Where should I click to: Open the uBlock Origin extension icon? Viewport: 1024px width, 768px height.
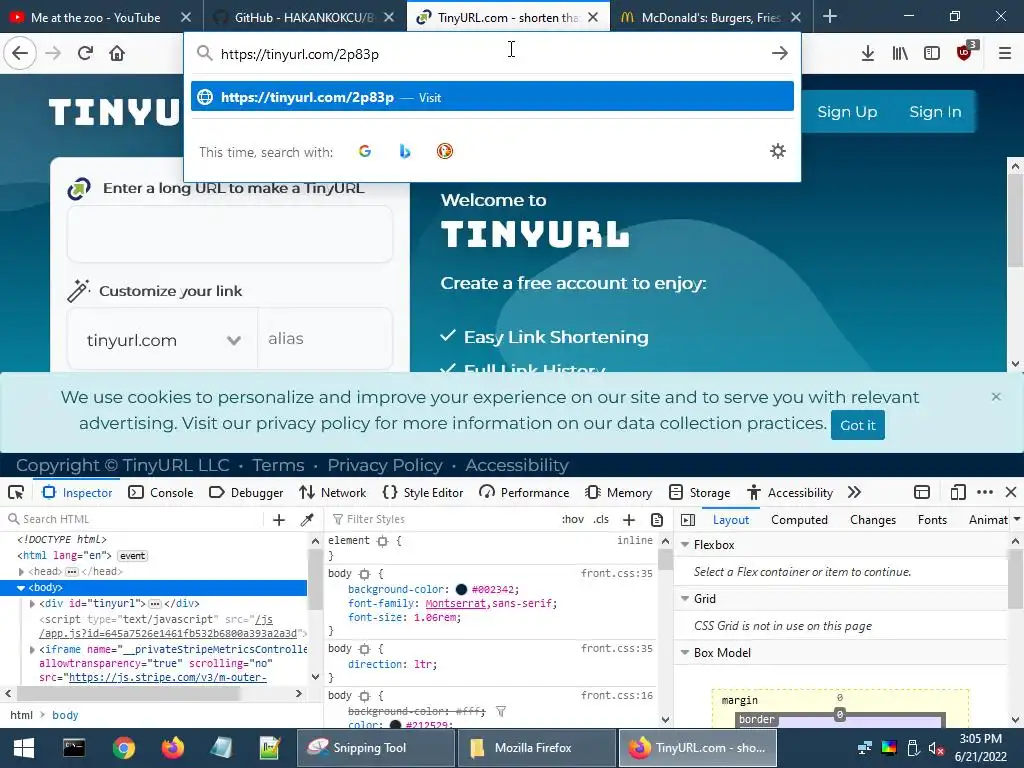pos(966,52)
